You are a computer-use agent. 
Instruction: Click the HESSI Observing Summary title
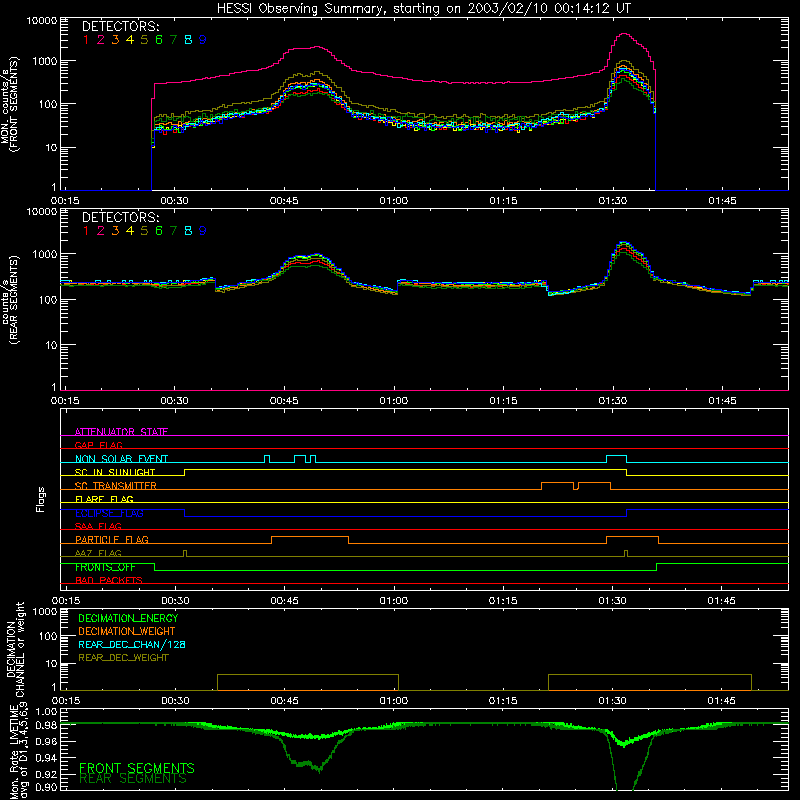click(x=423, y=8)
